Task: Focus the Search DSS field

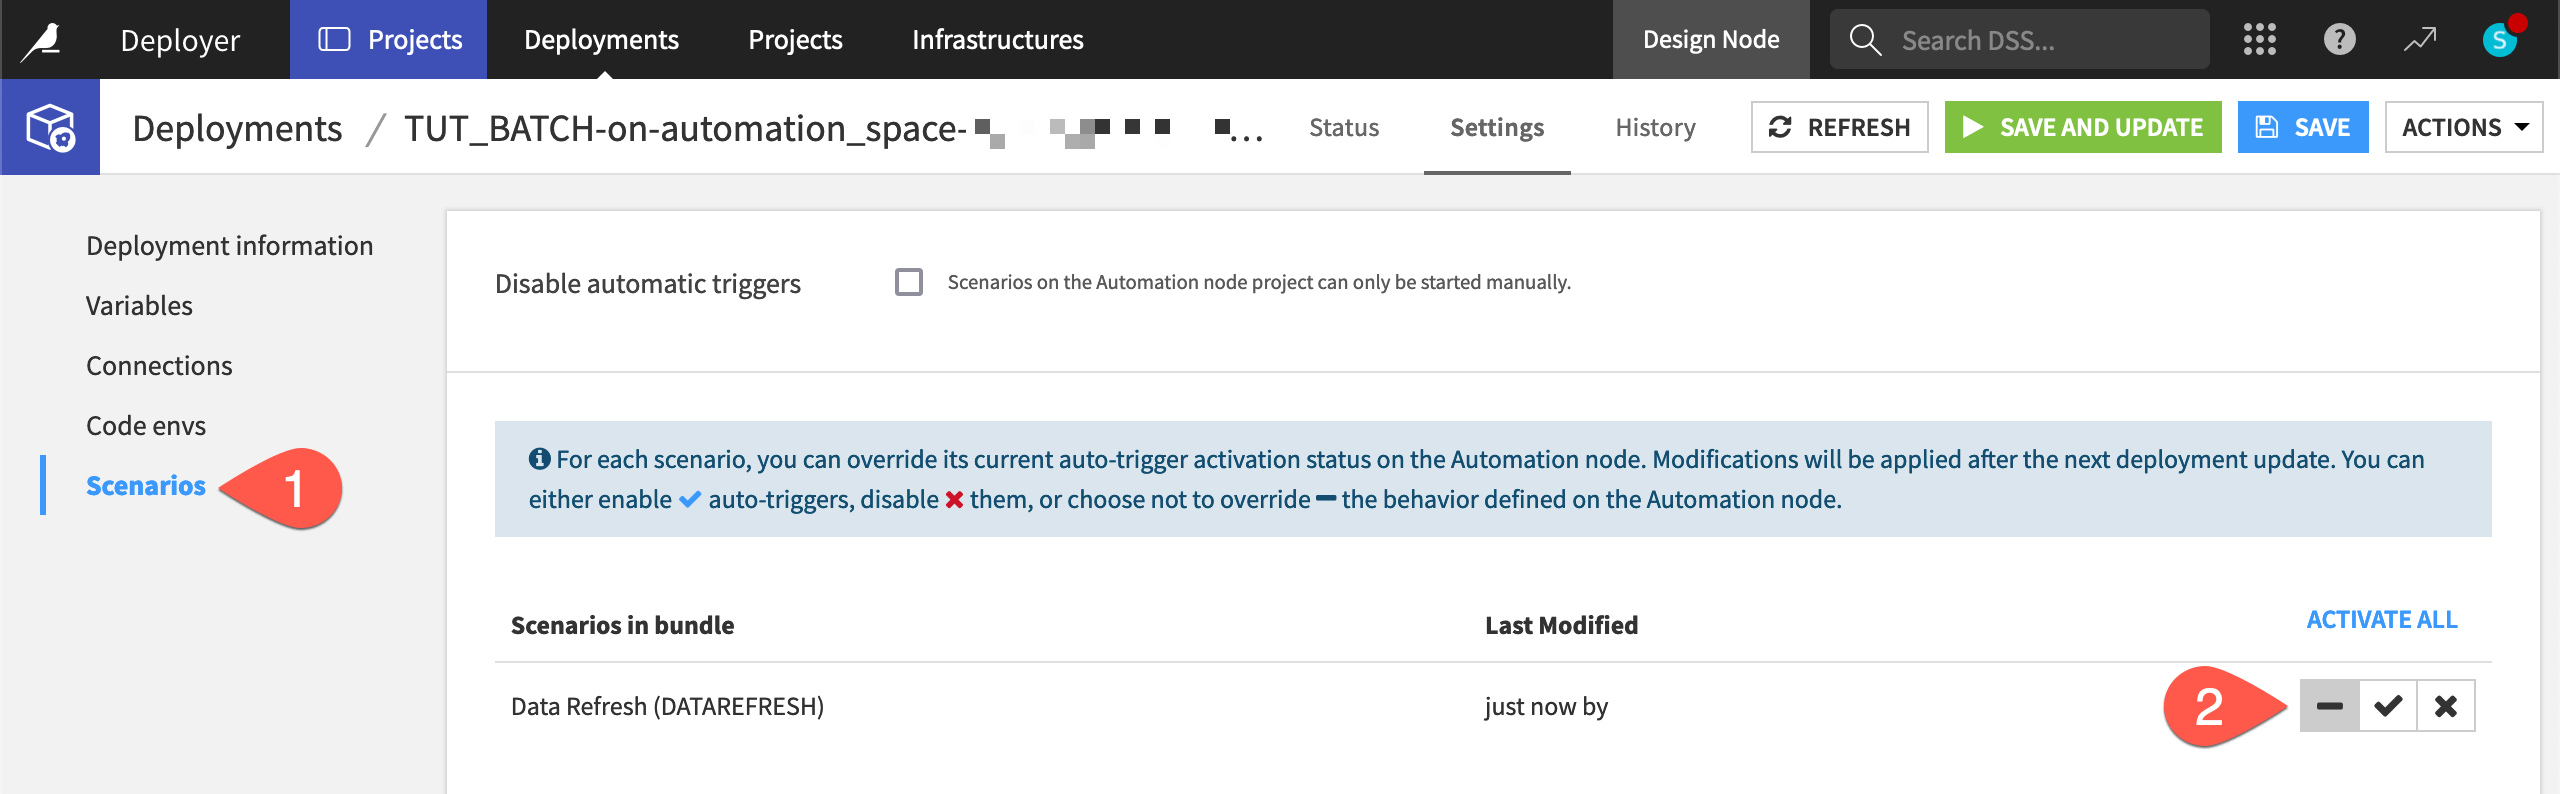Action: click(x=2019, y=40)
